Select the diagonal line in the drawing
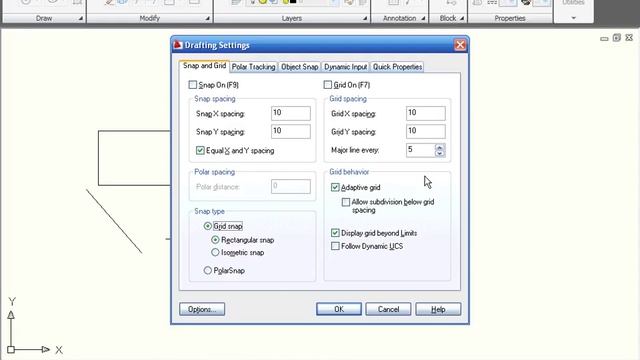This screenshot has height=360, width=640. [114, 221]
